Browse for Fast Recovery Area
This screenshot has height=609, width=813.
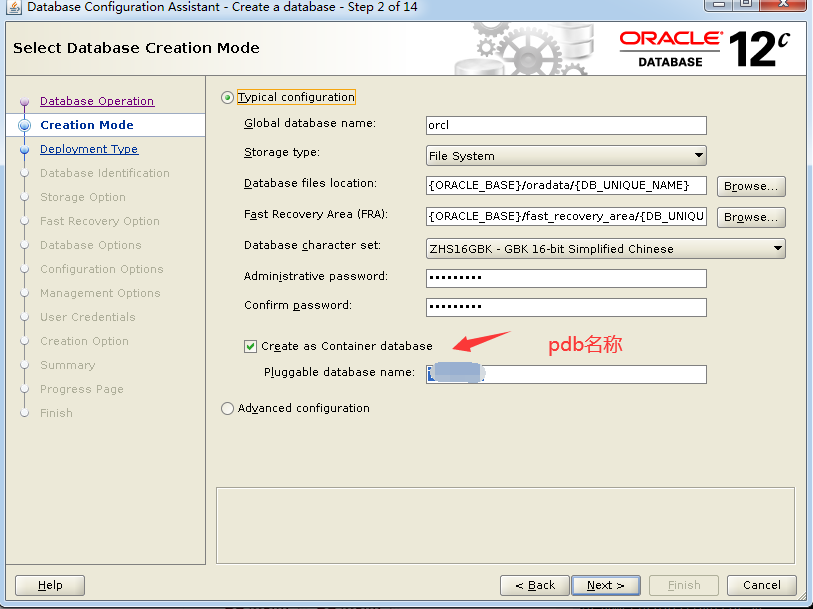tap(751, 217)
